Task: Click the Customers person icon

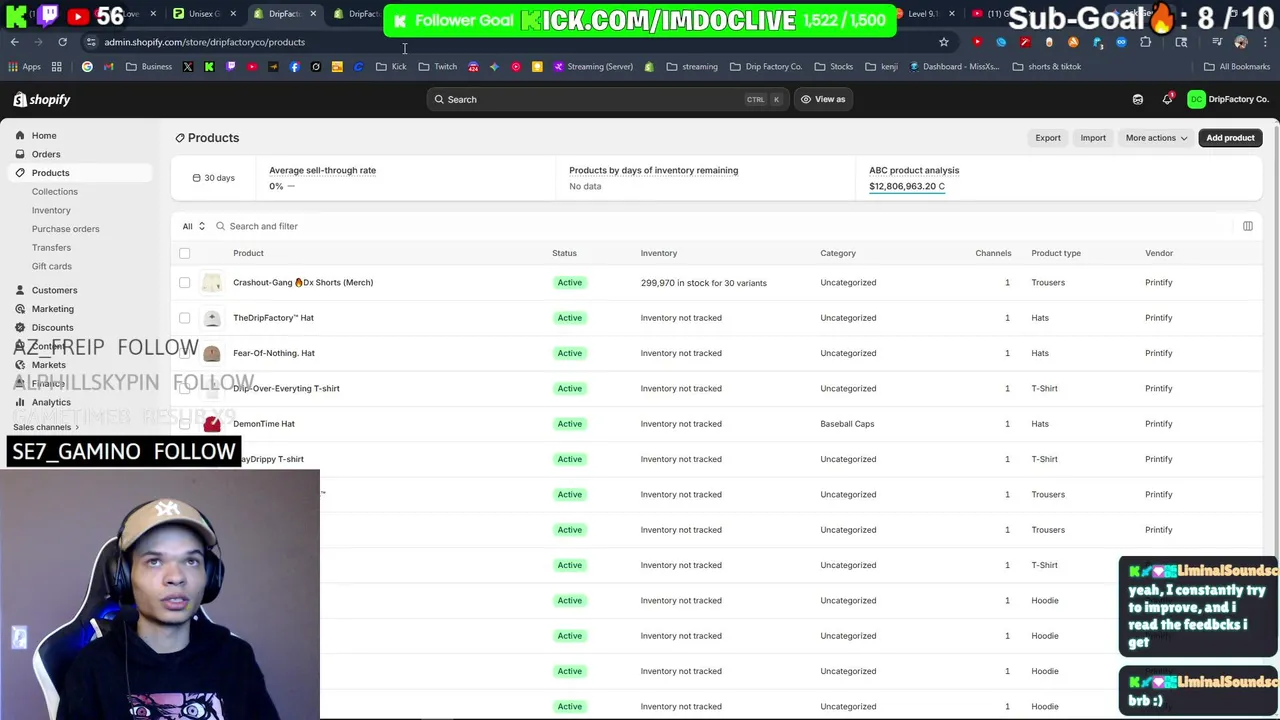Action: click(x=20, y=290)
